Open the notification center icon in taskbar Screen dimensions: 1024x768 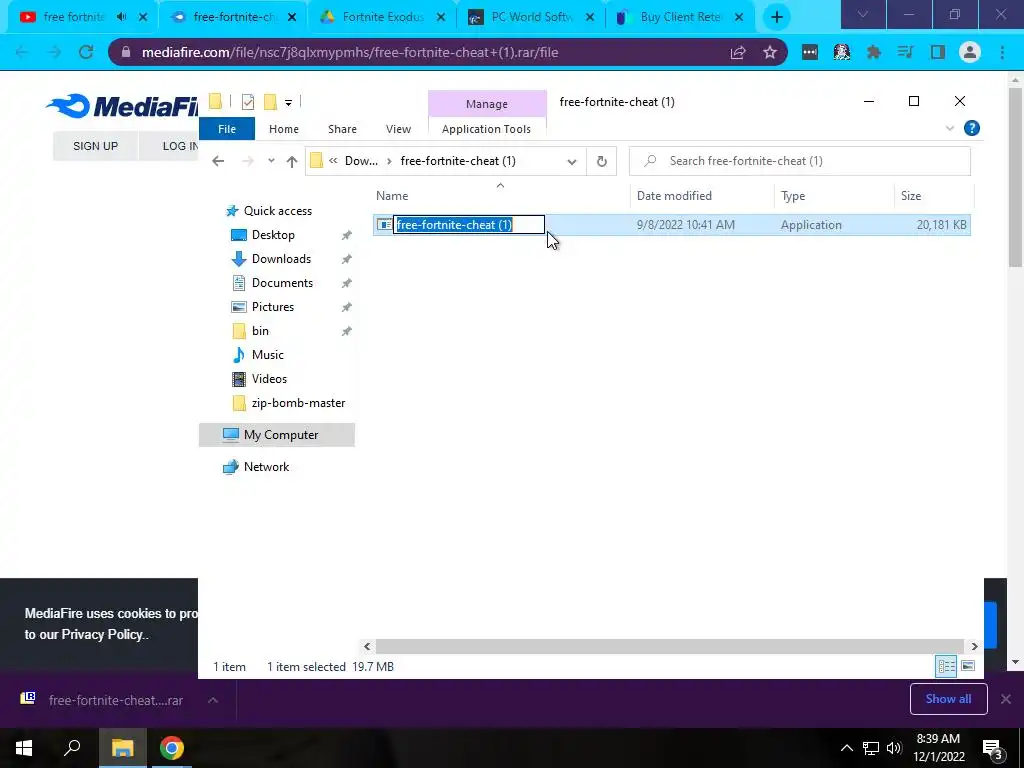click(993, 748)
